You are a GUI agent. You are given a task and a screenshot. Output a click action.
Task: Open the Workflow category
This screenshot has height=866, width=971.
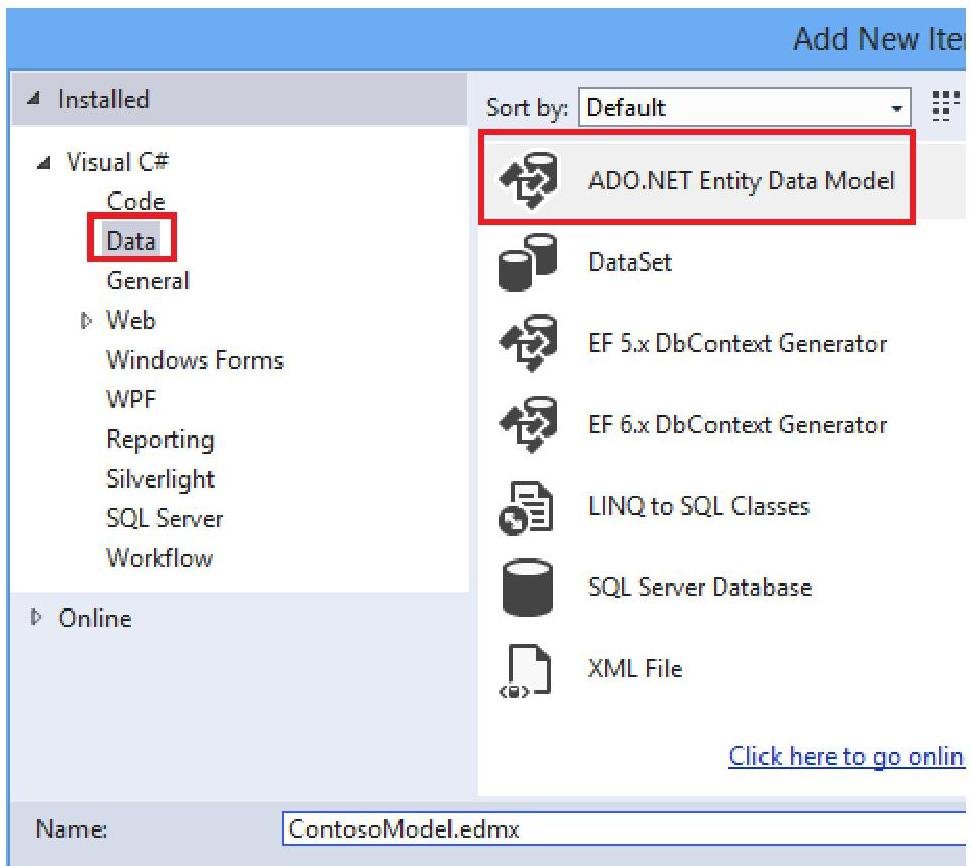(x=159, y=558)
